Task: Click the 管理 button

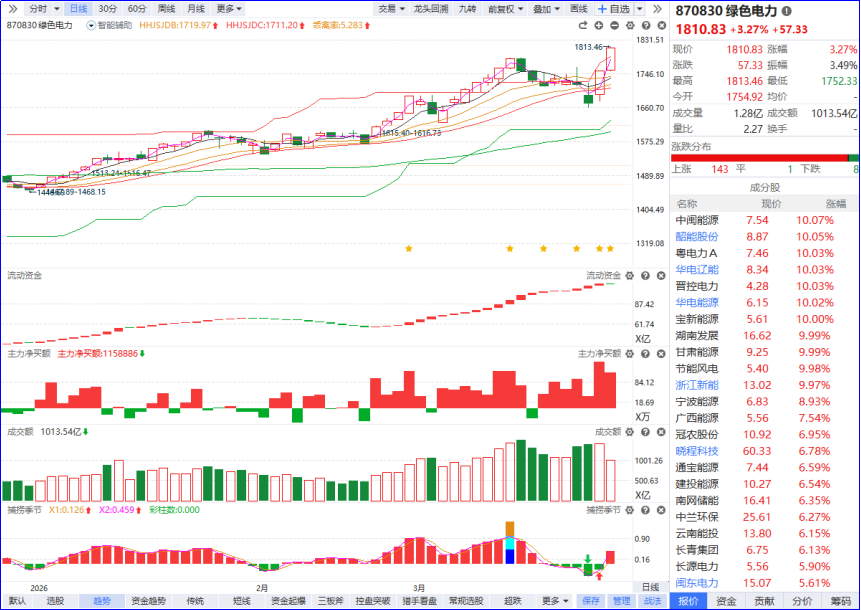Action: [622, 601]
